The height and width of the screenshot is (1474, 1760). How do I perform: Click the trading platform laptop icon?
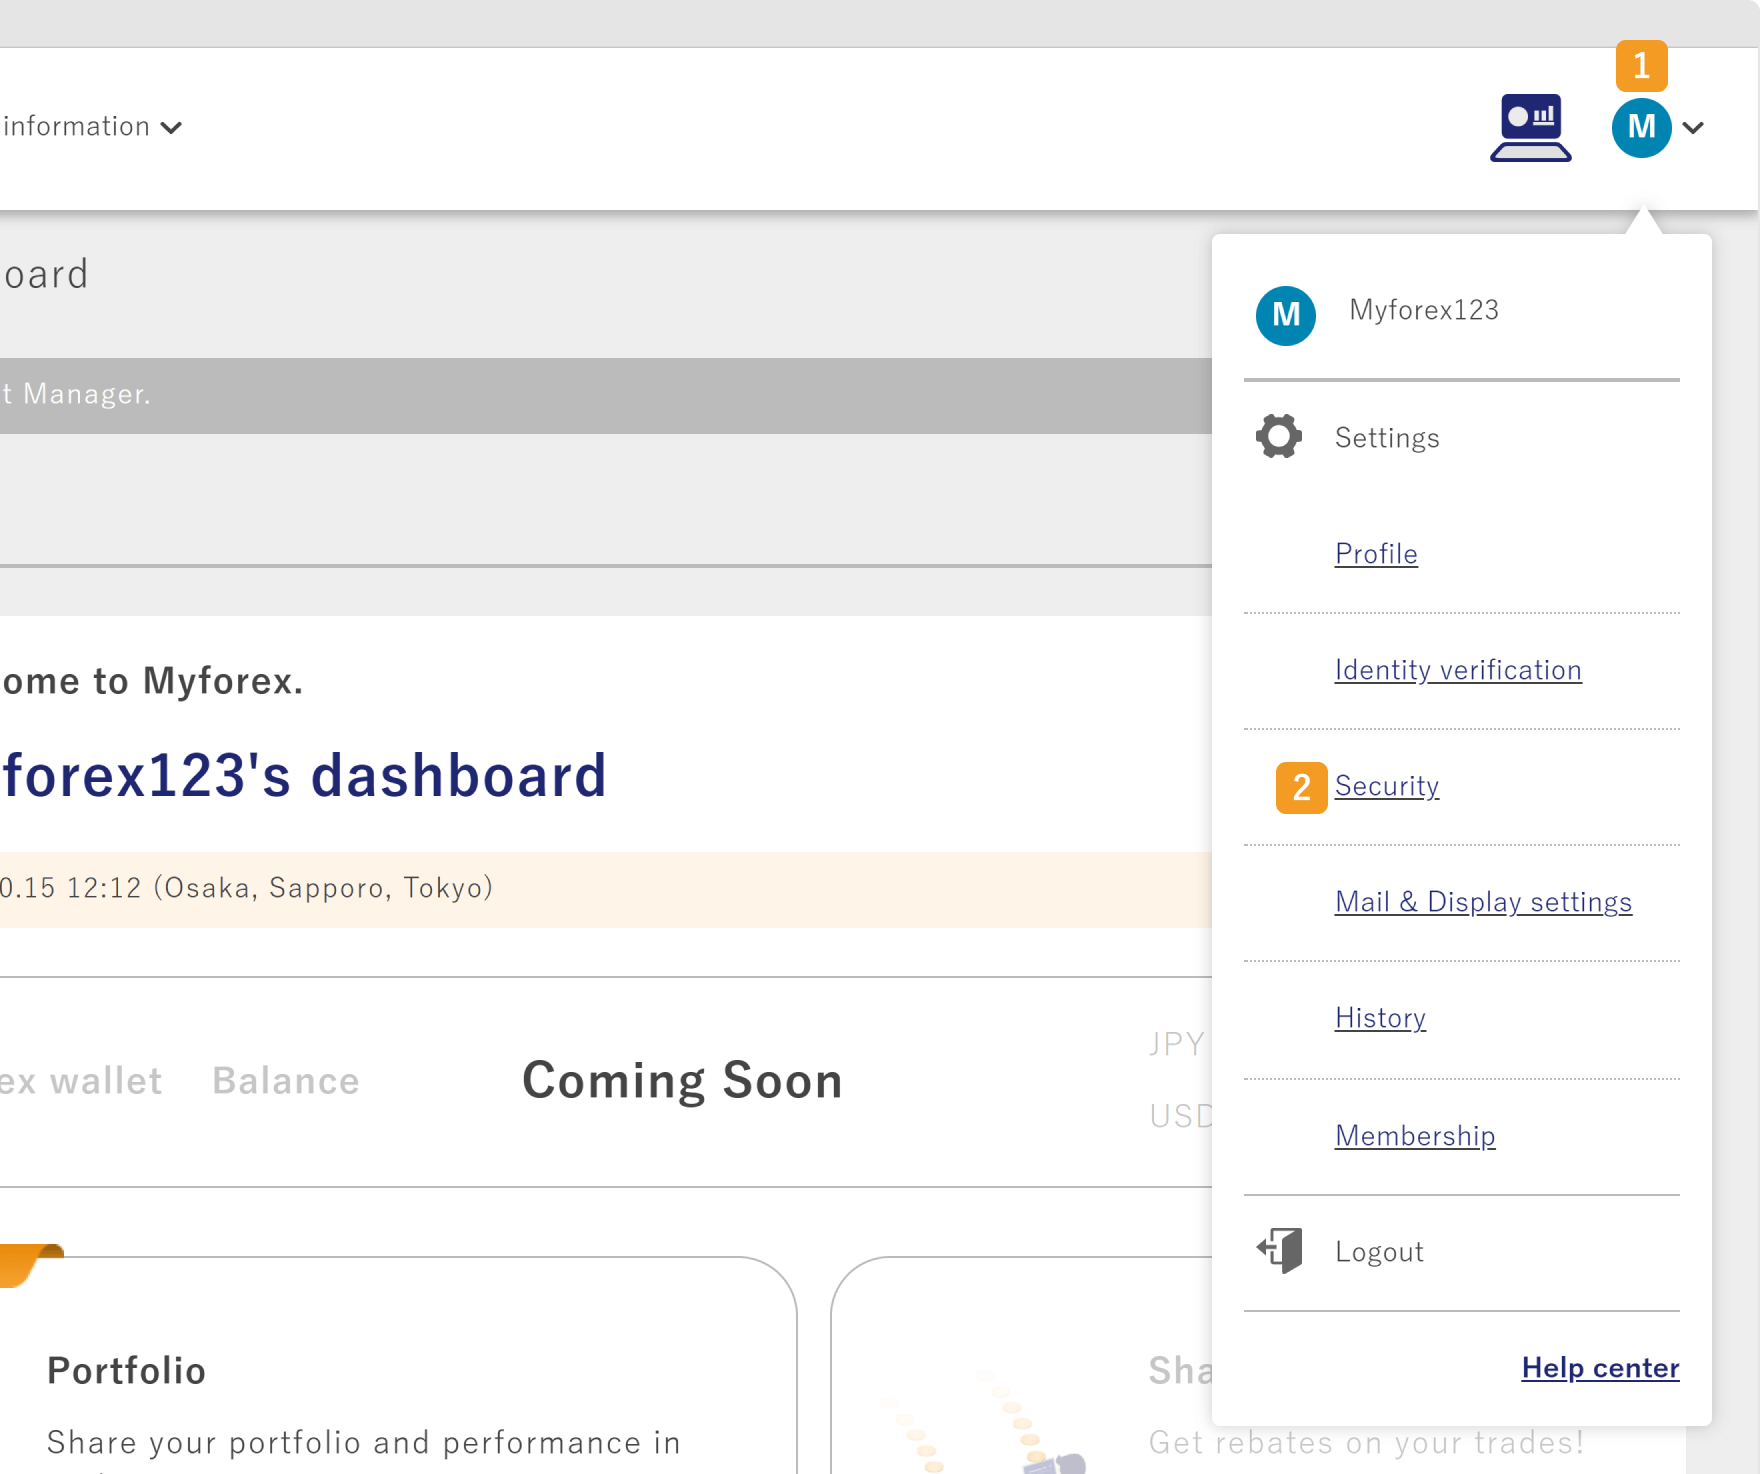tap(1530, 128)
